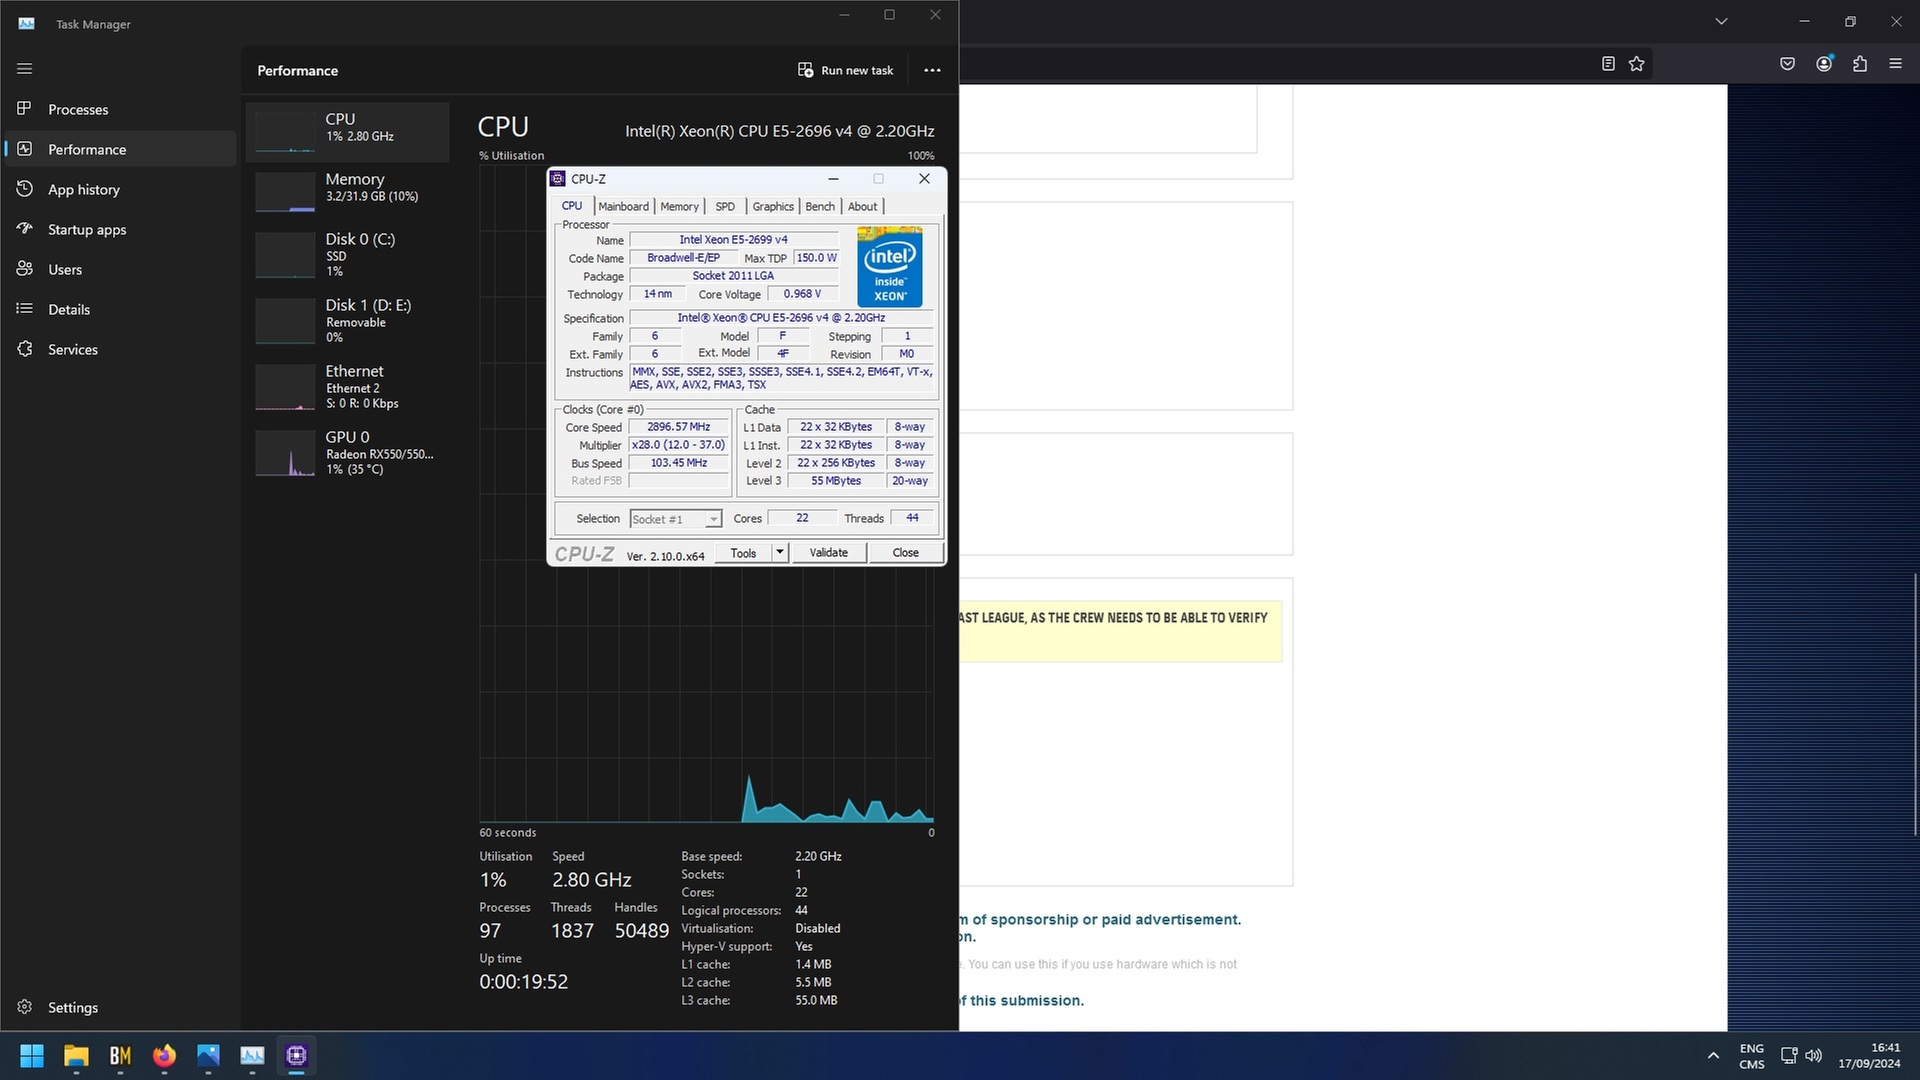
Task: Open the SPD tab in CPU-Z
Action: click(725, 206)
